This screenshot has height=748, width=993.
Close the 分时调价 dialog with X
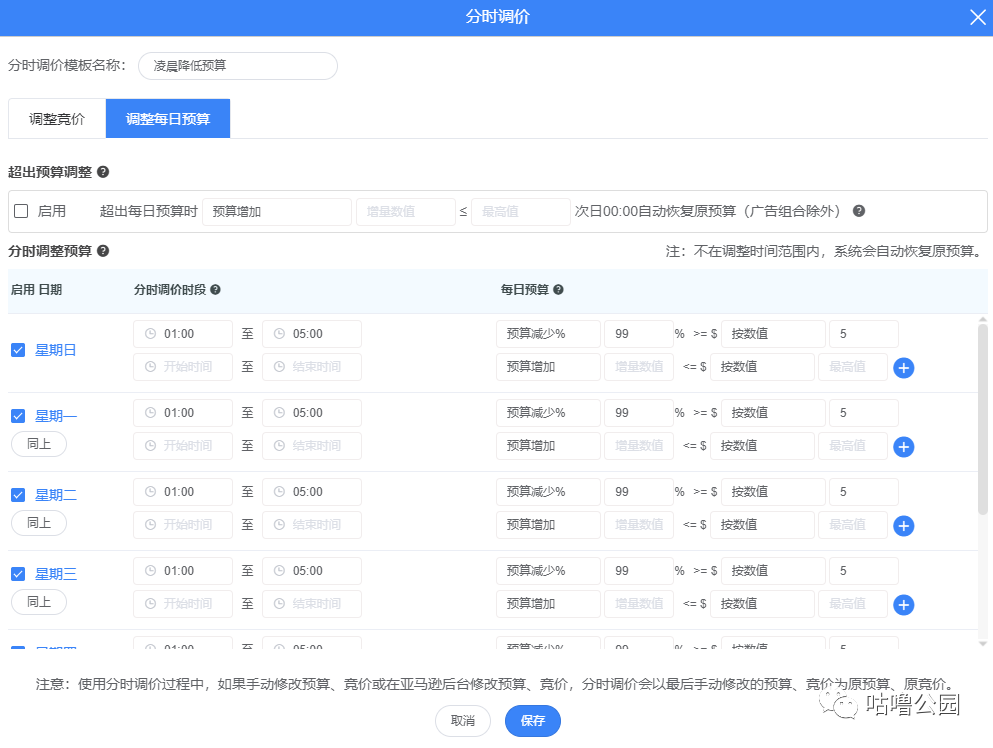(977, 17)
